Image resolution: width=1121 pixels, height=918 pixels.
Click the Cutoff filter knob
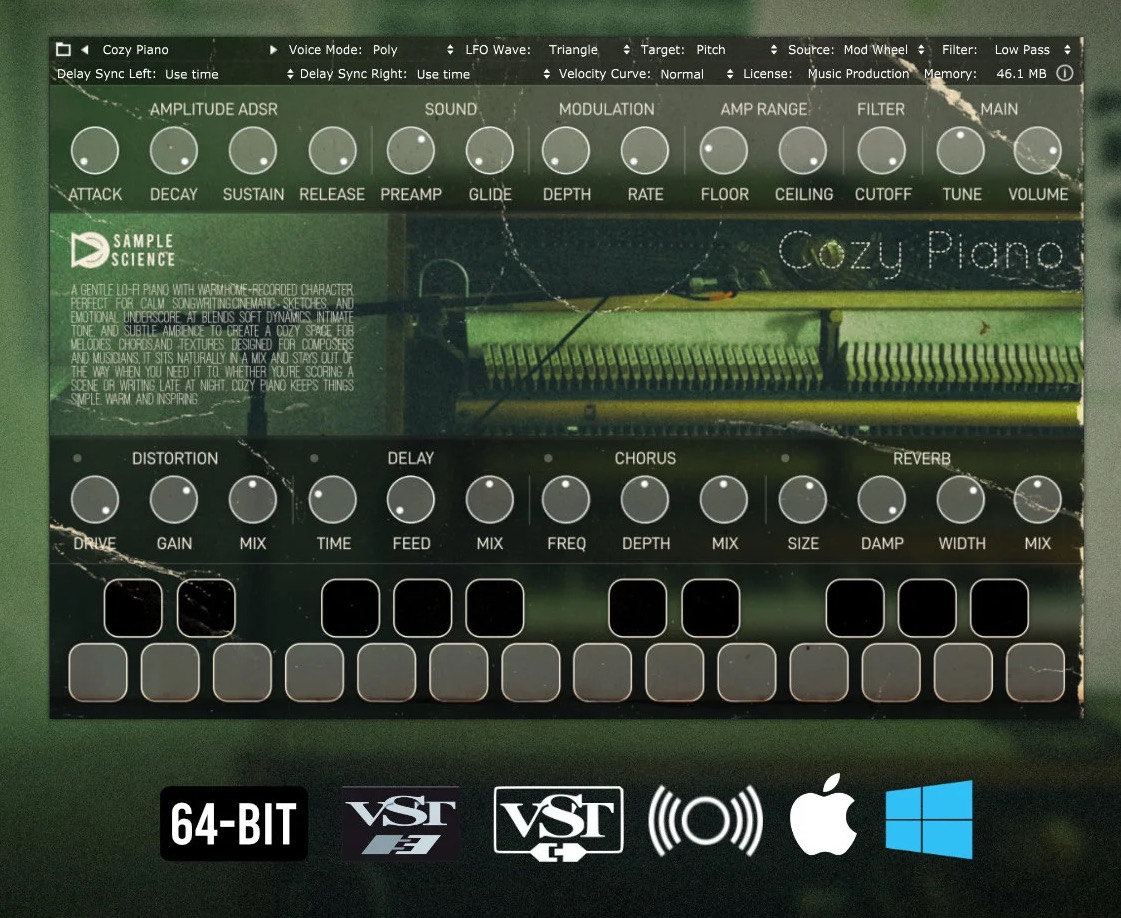881,151
